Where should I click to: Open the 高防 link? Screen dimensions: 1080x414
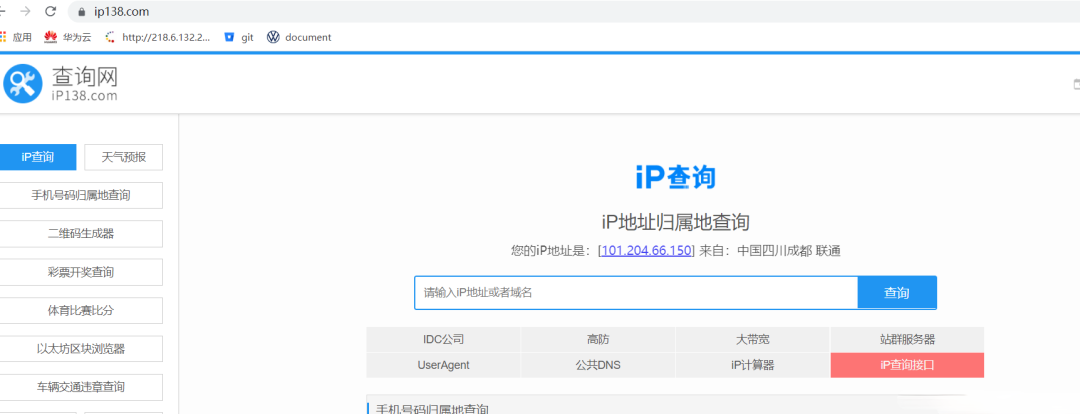point(598,340)
